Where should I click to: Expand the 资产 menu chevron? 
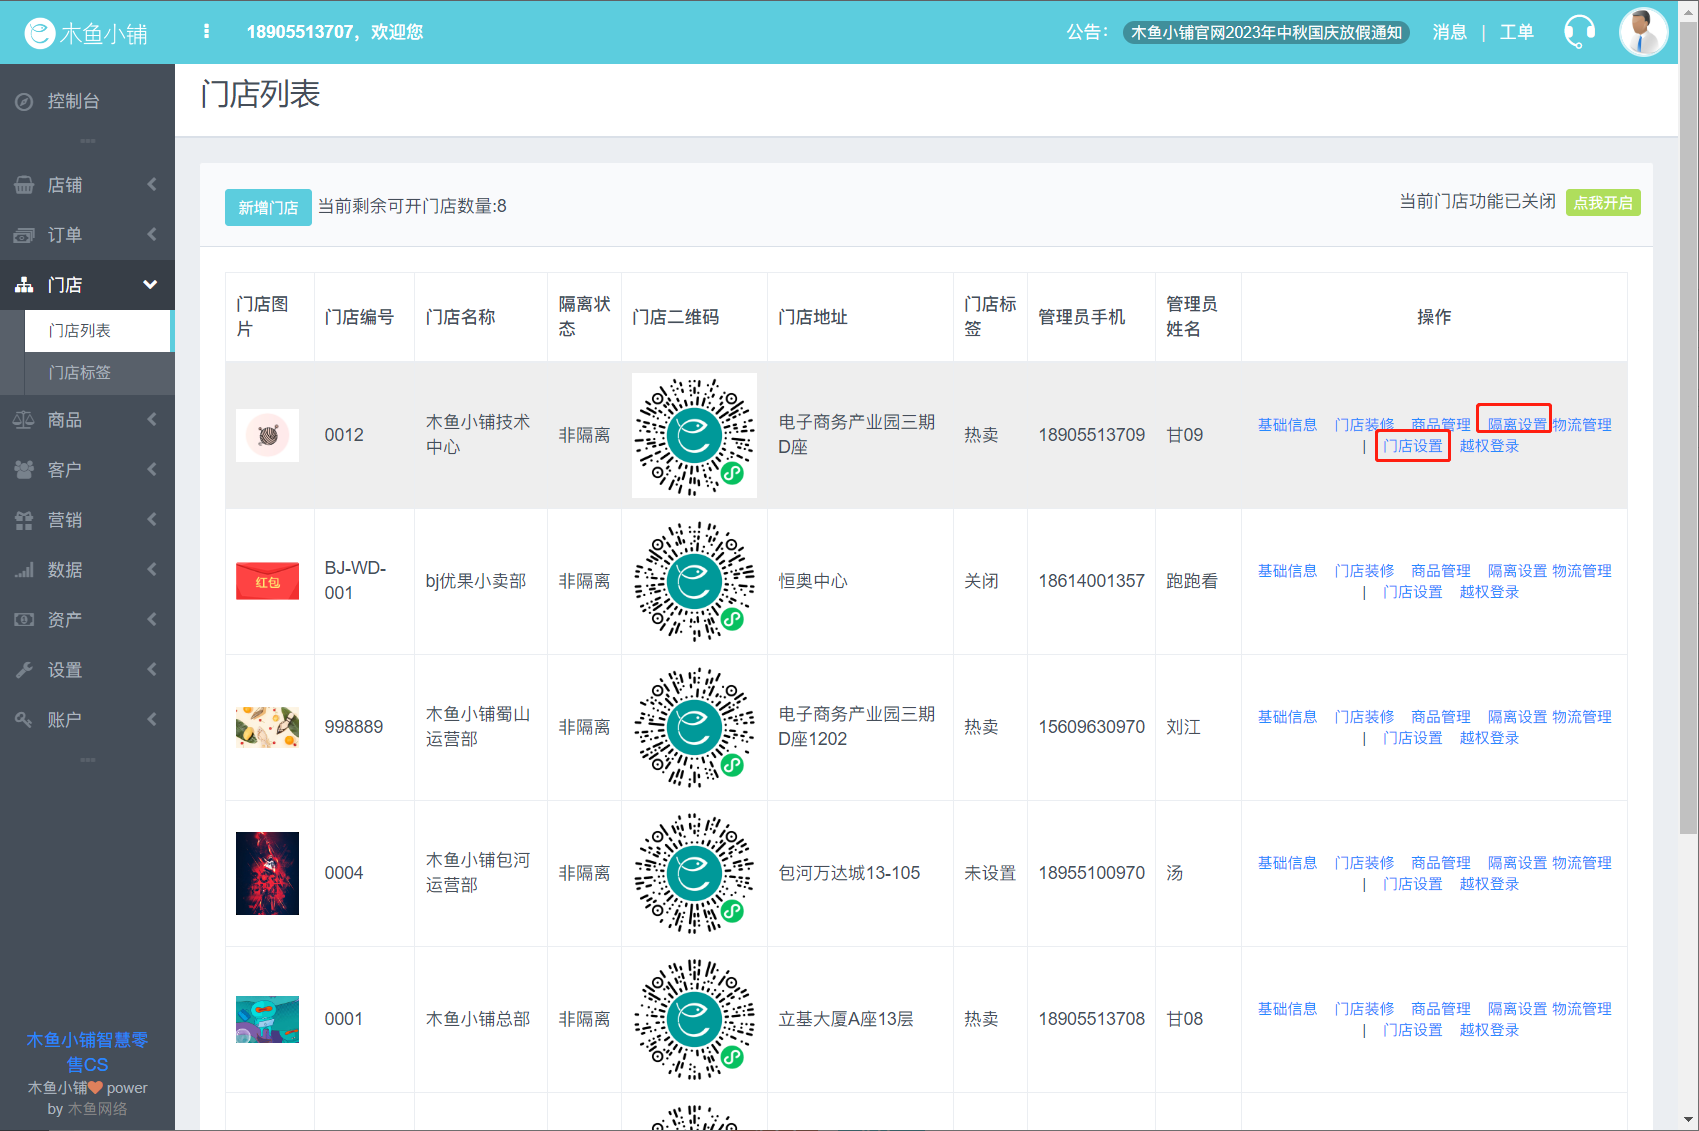152,619
